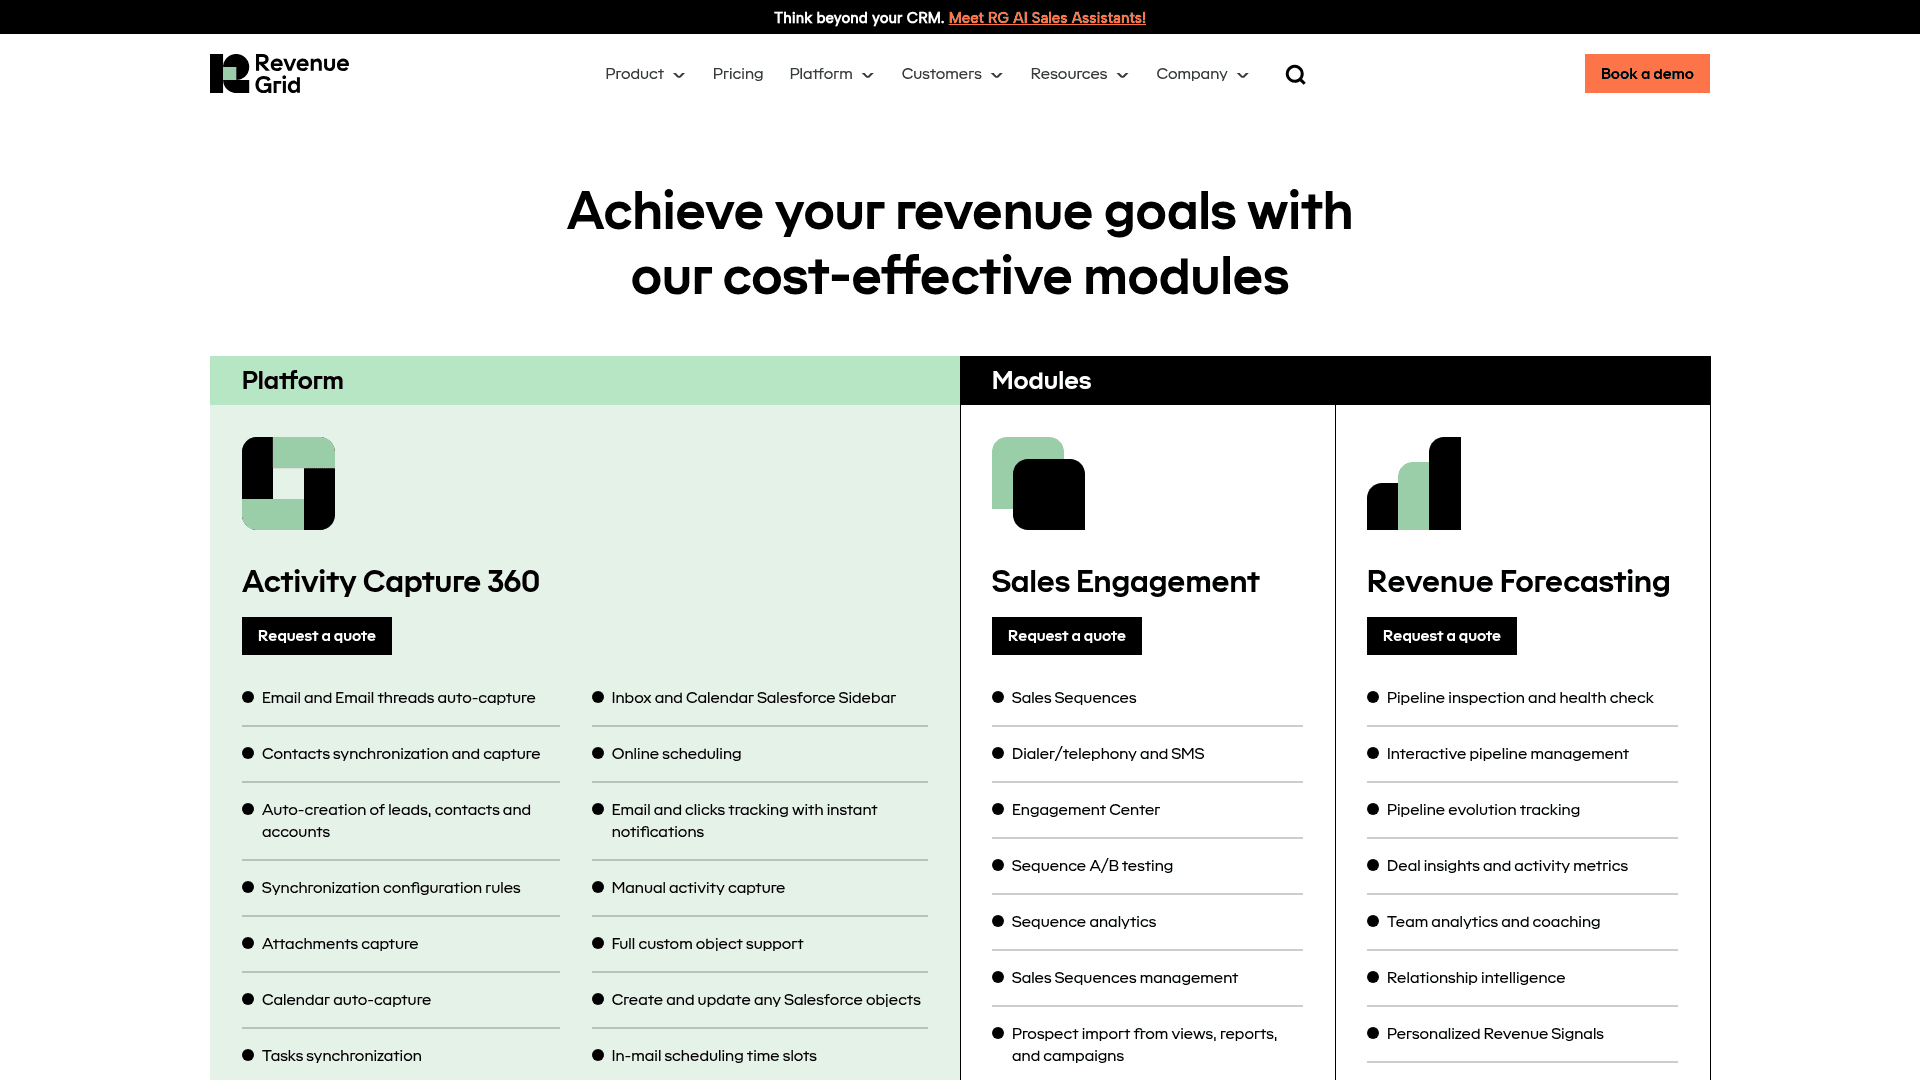Open the site search magnifier icon
The width and height of the screenshot is (1920, 1080).
(1295, 75)
